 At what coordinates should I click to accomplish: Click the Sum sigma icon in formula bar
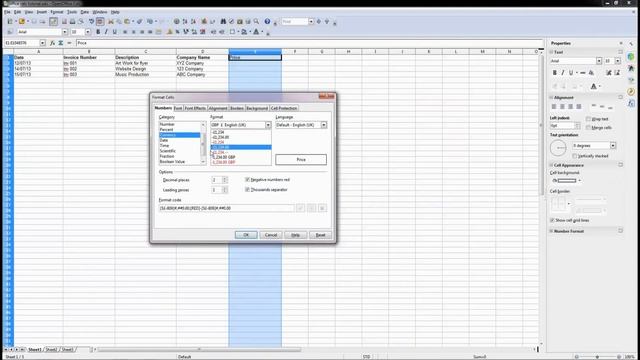61,43
